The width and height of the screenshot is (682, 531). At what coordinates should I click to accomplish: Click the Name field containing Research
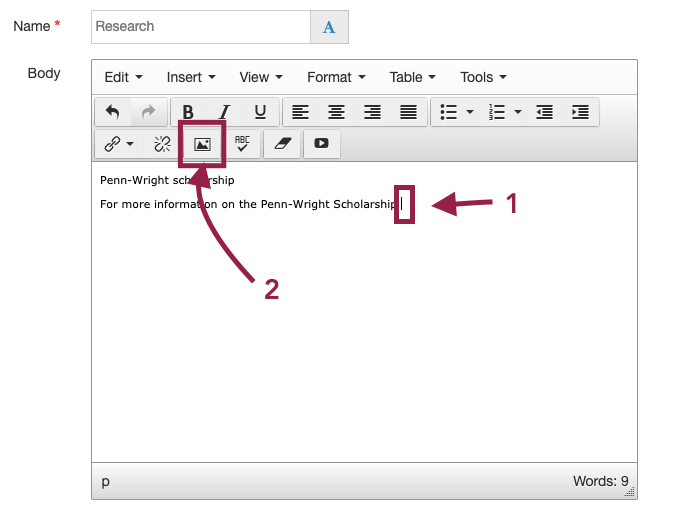[200, 27]
